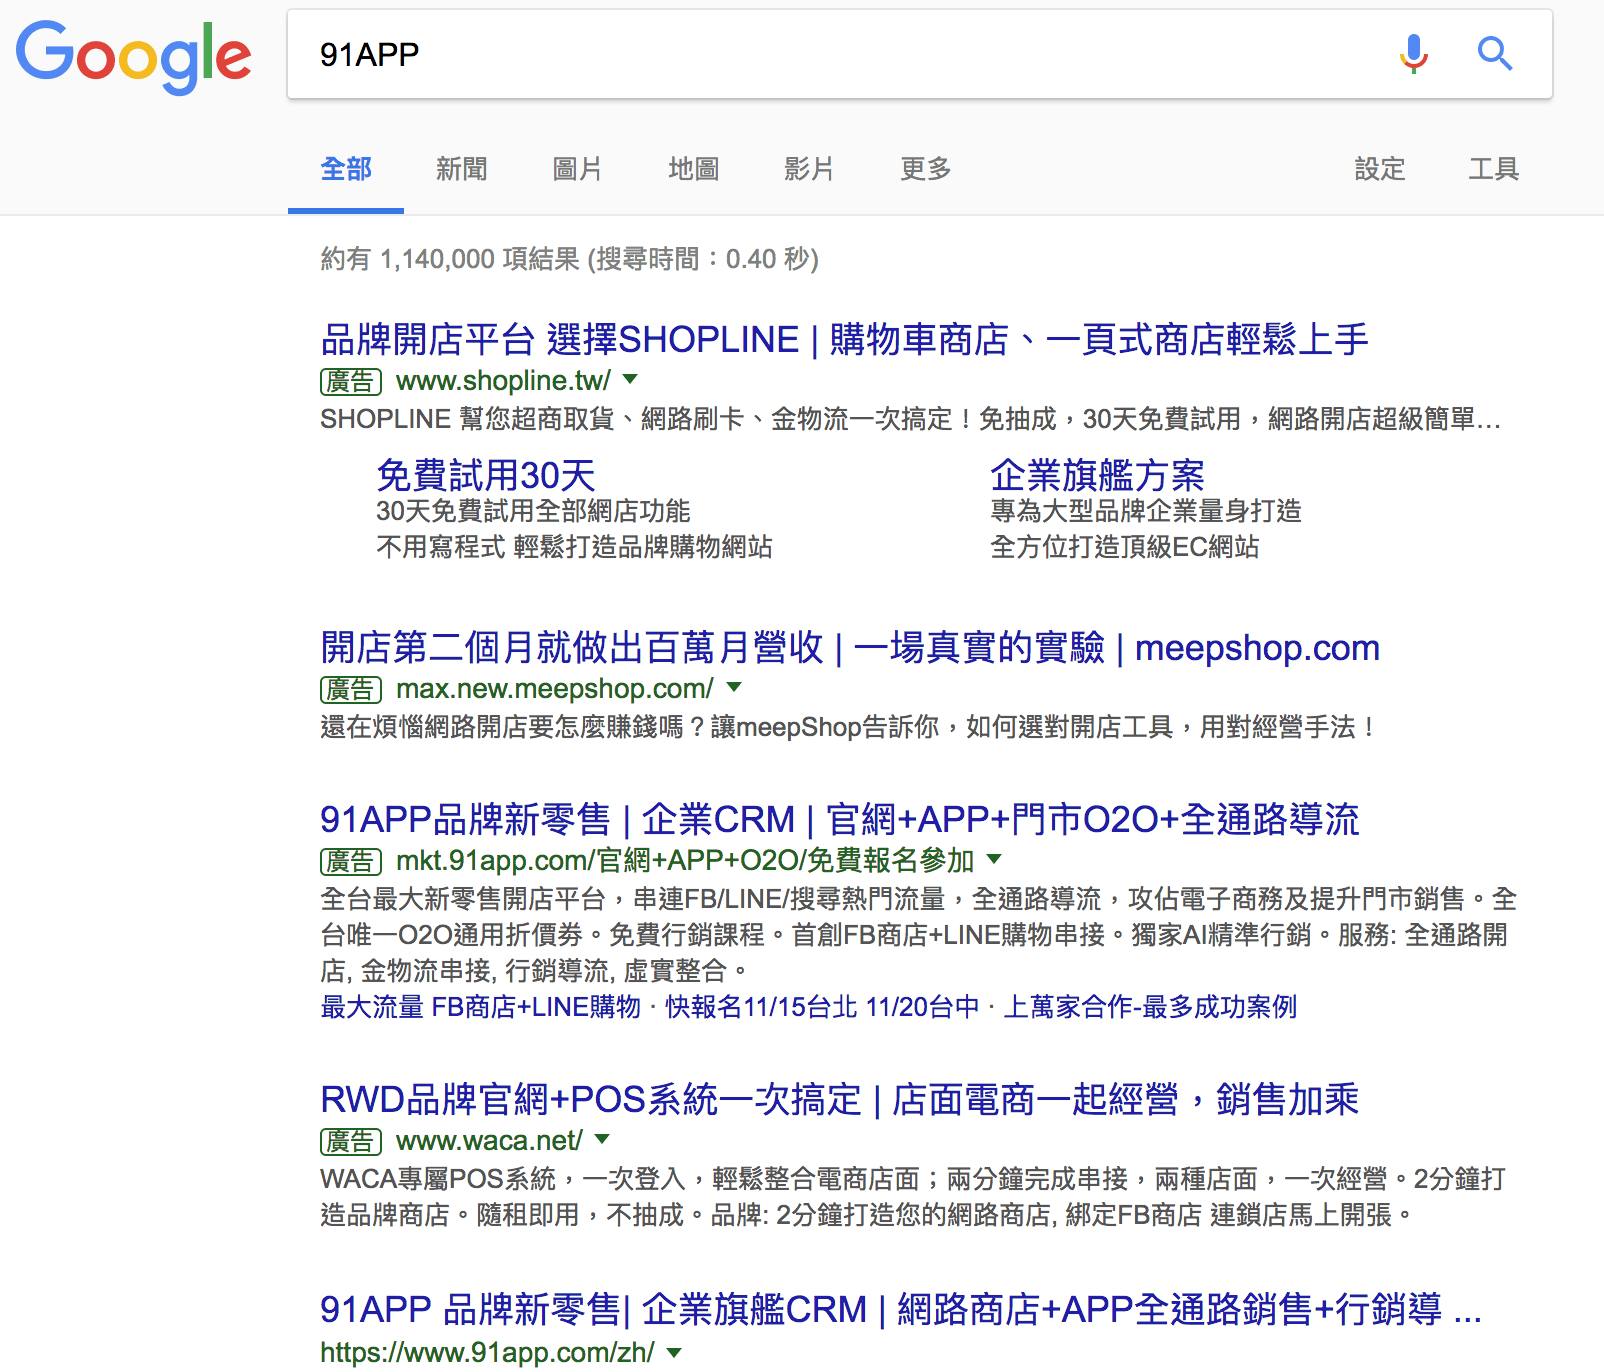Screen dimensions: 1604x1372
Task: Open the 工具 options
Action: [x=1494, y=169]
